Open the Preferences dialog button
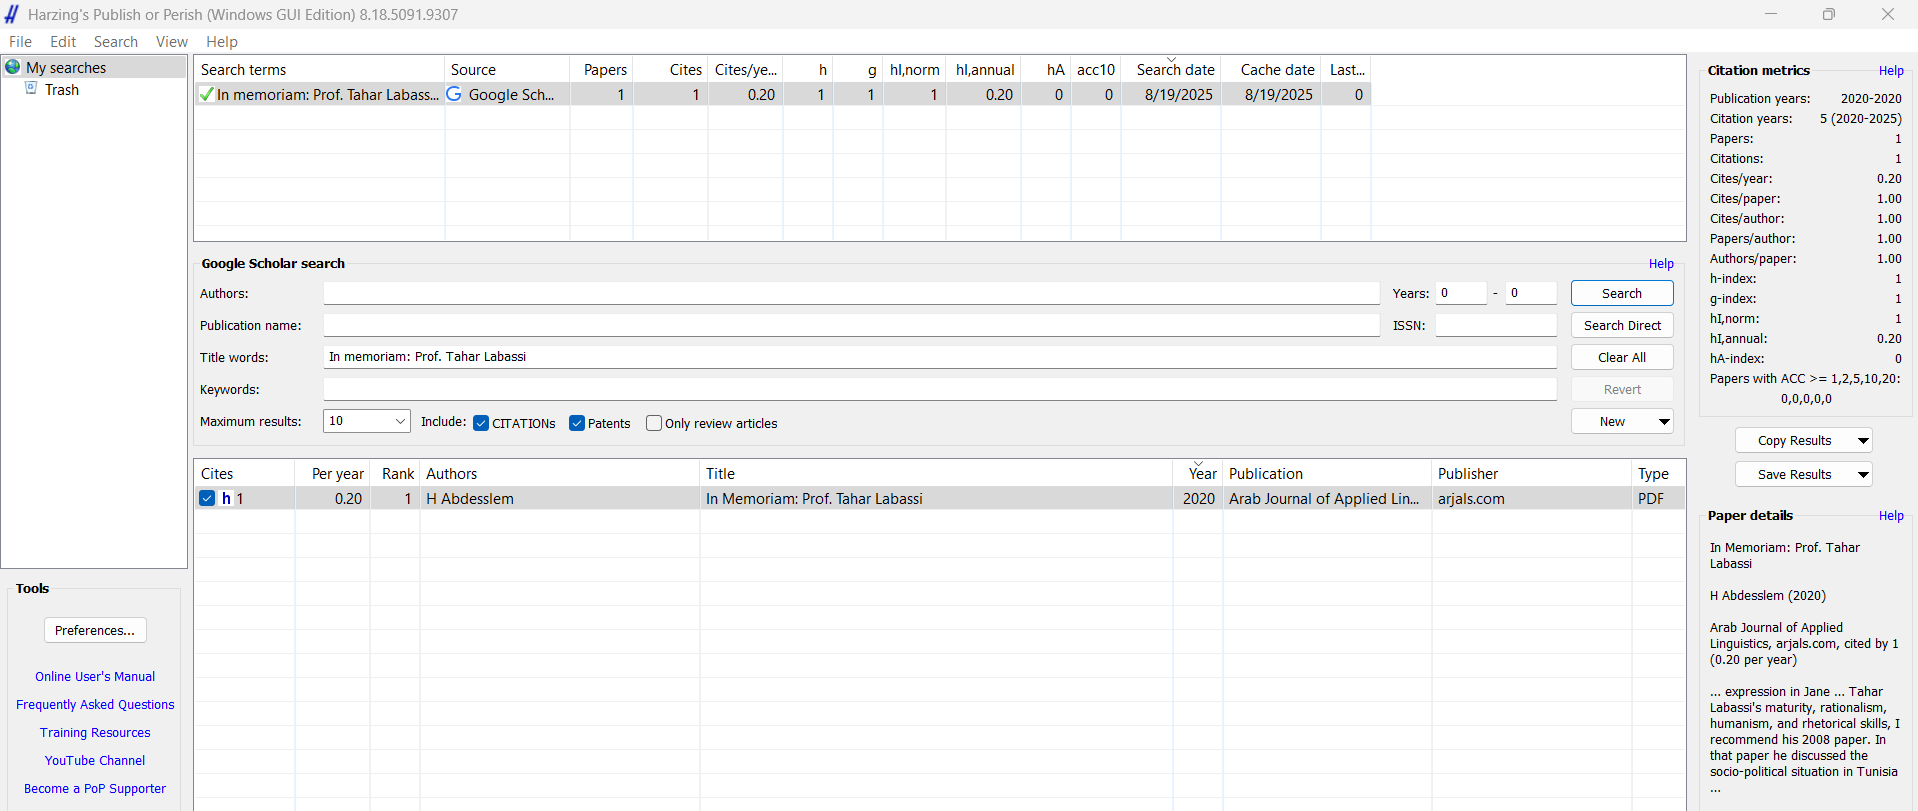1918x811 pixels. coord(95,630)
